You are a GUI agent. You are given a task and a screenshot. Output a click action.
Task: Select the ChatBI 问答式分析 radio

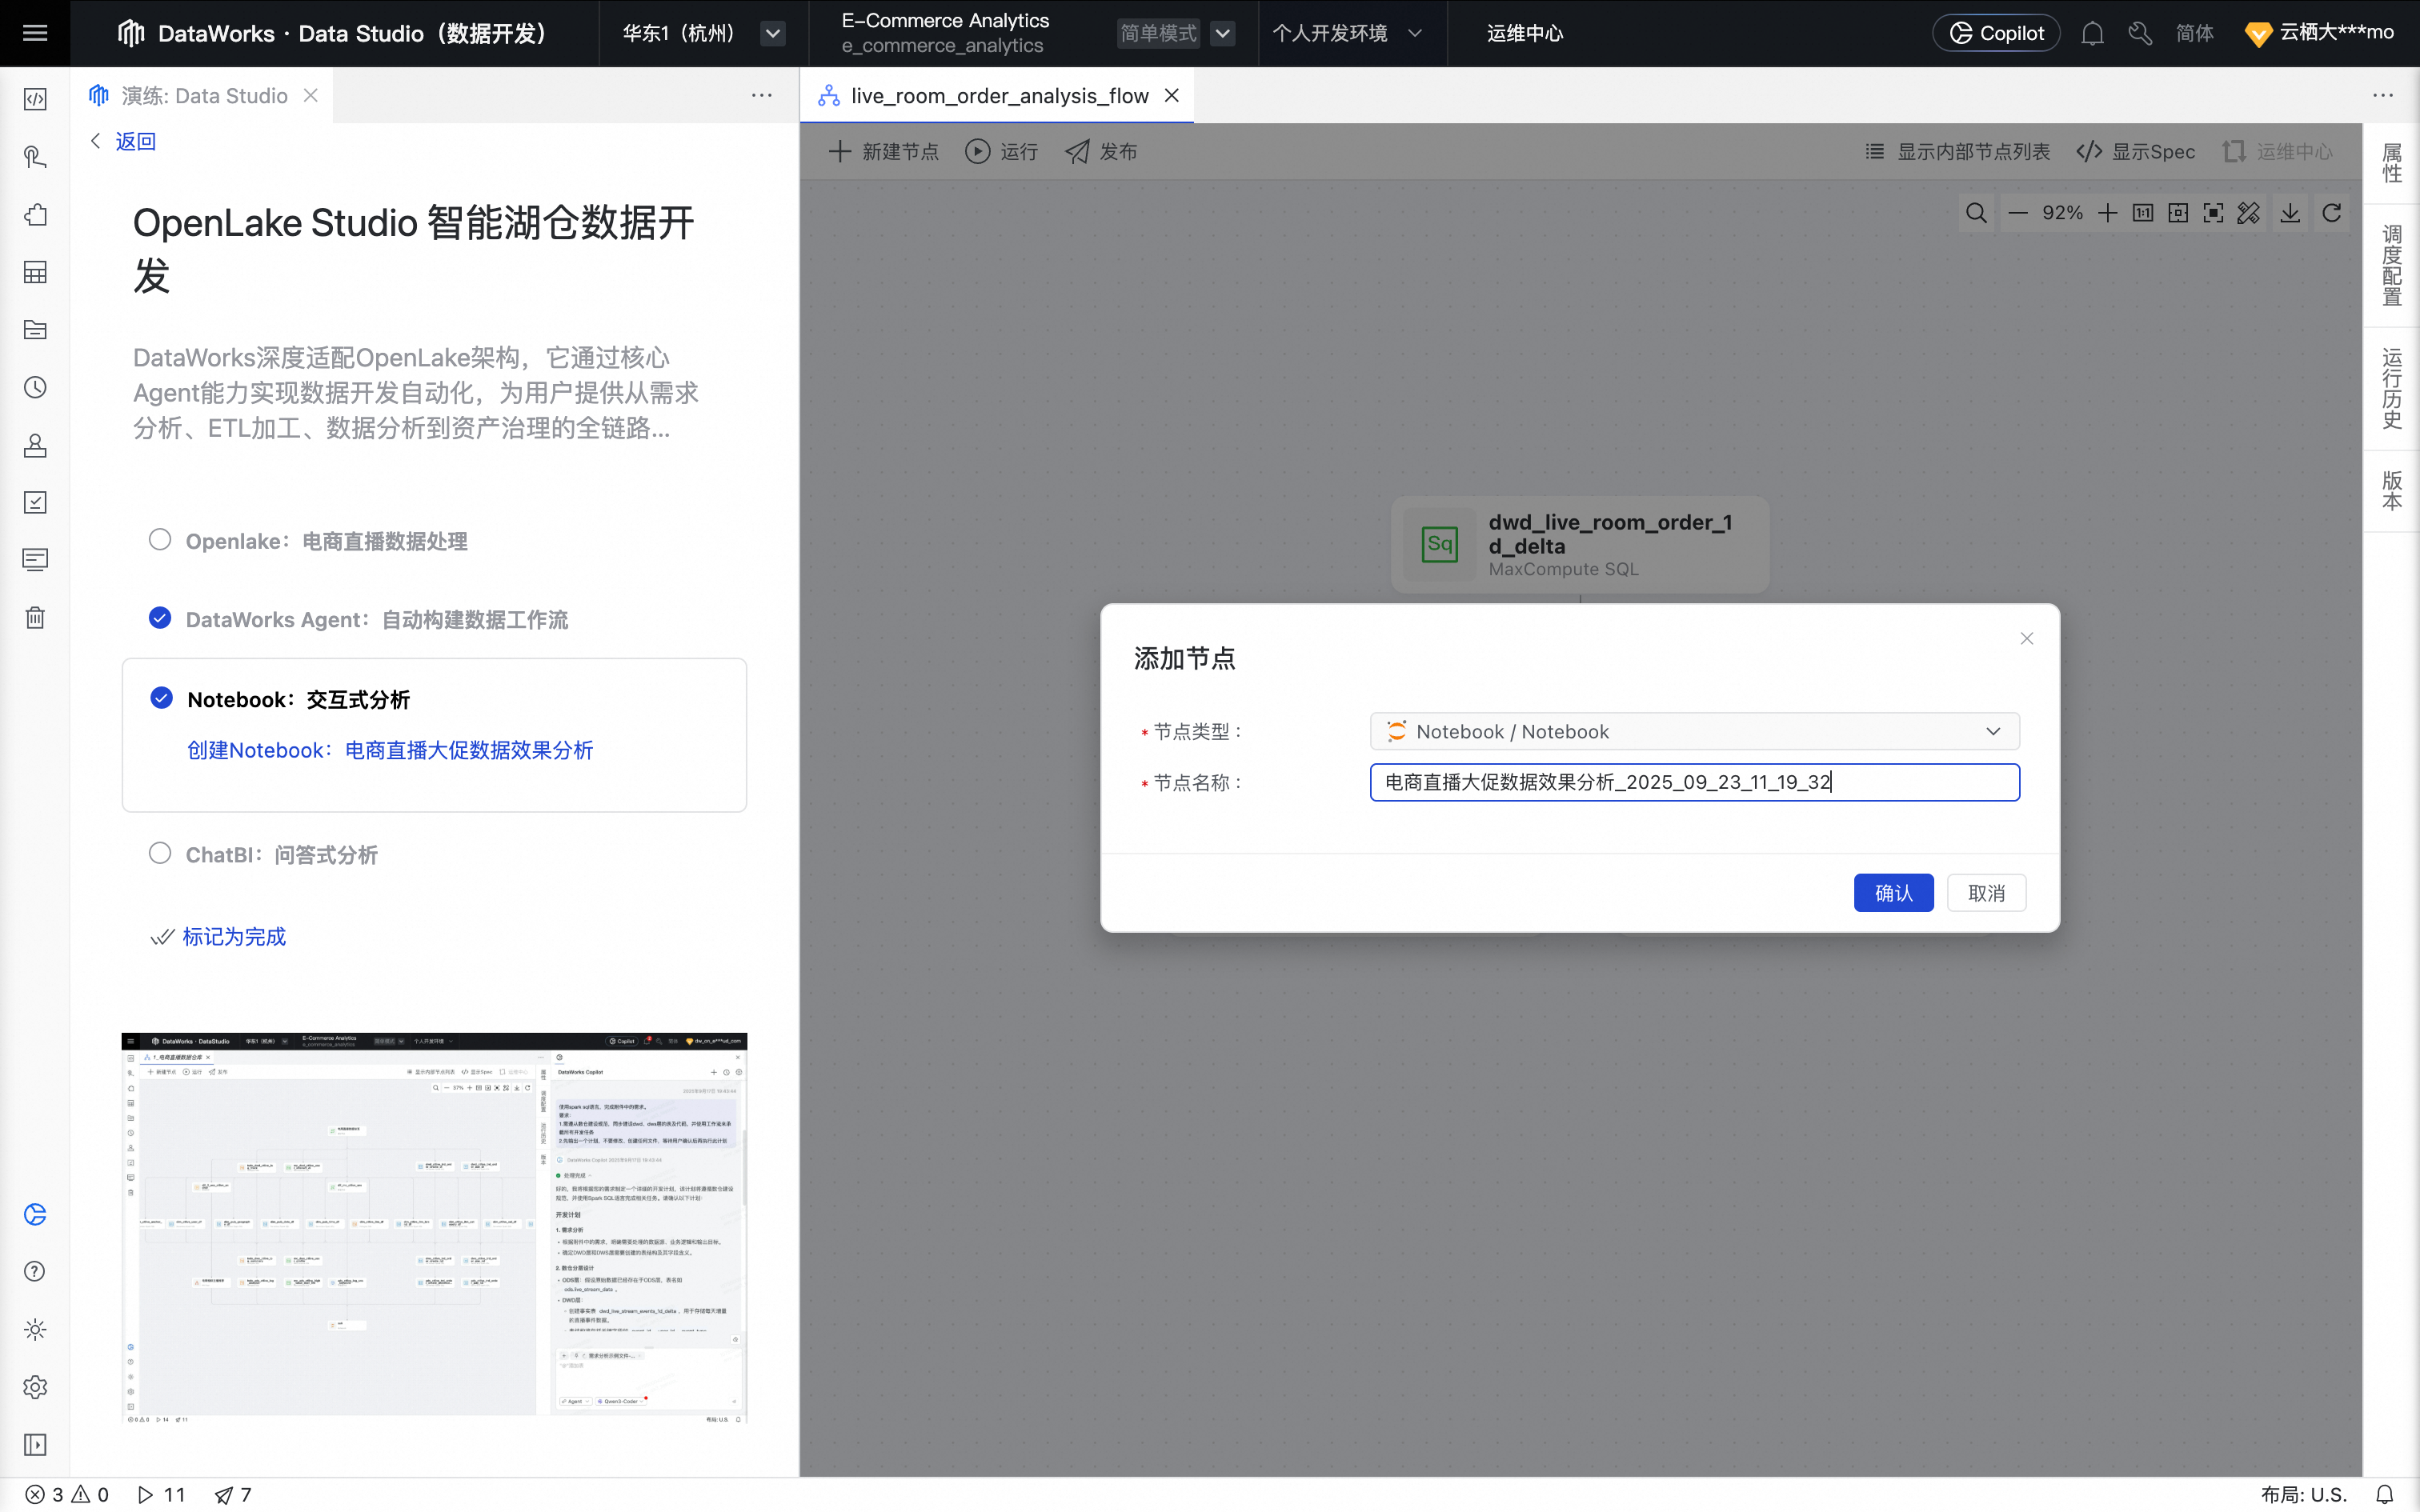point(160,853)
